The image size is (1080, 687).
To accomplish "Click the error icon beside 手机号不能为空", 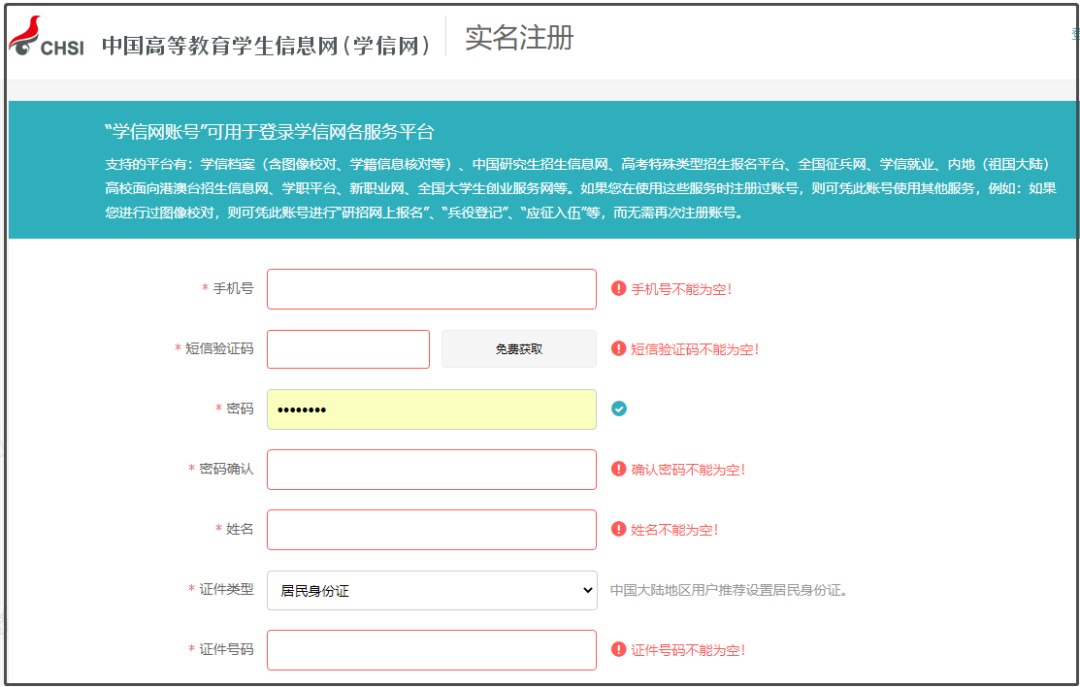I will (618, 289).
